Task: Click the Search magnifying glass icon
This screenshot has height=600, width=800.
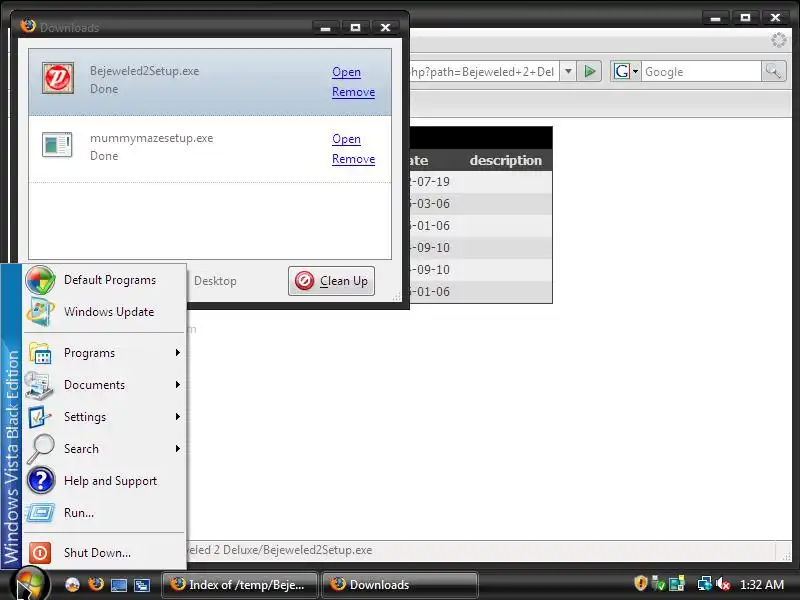Action: (x=40, y=448)
